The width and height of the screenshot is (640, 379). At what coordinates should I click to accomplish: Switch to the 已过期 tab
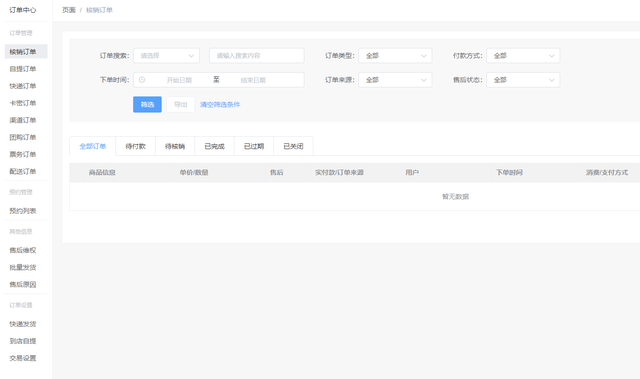[x=254, y=146]
